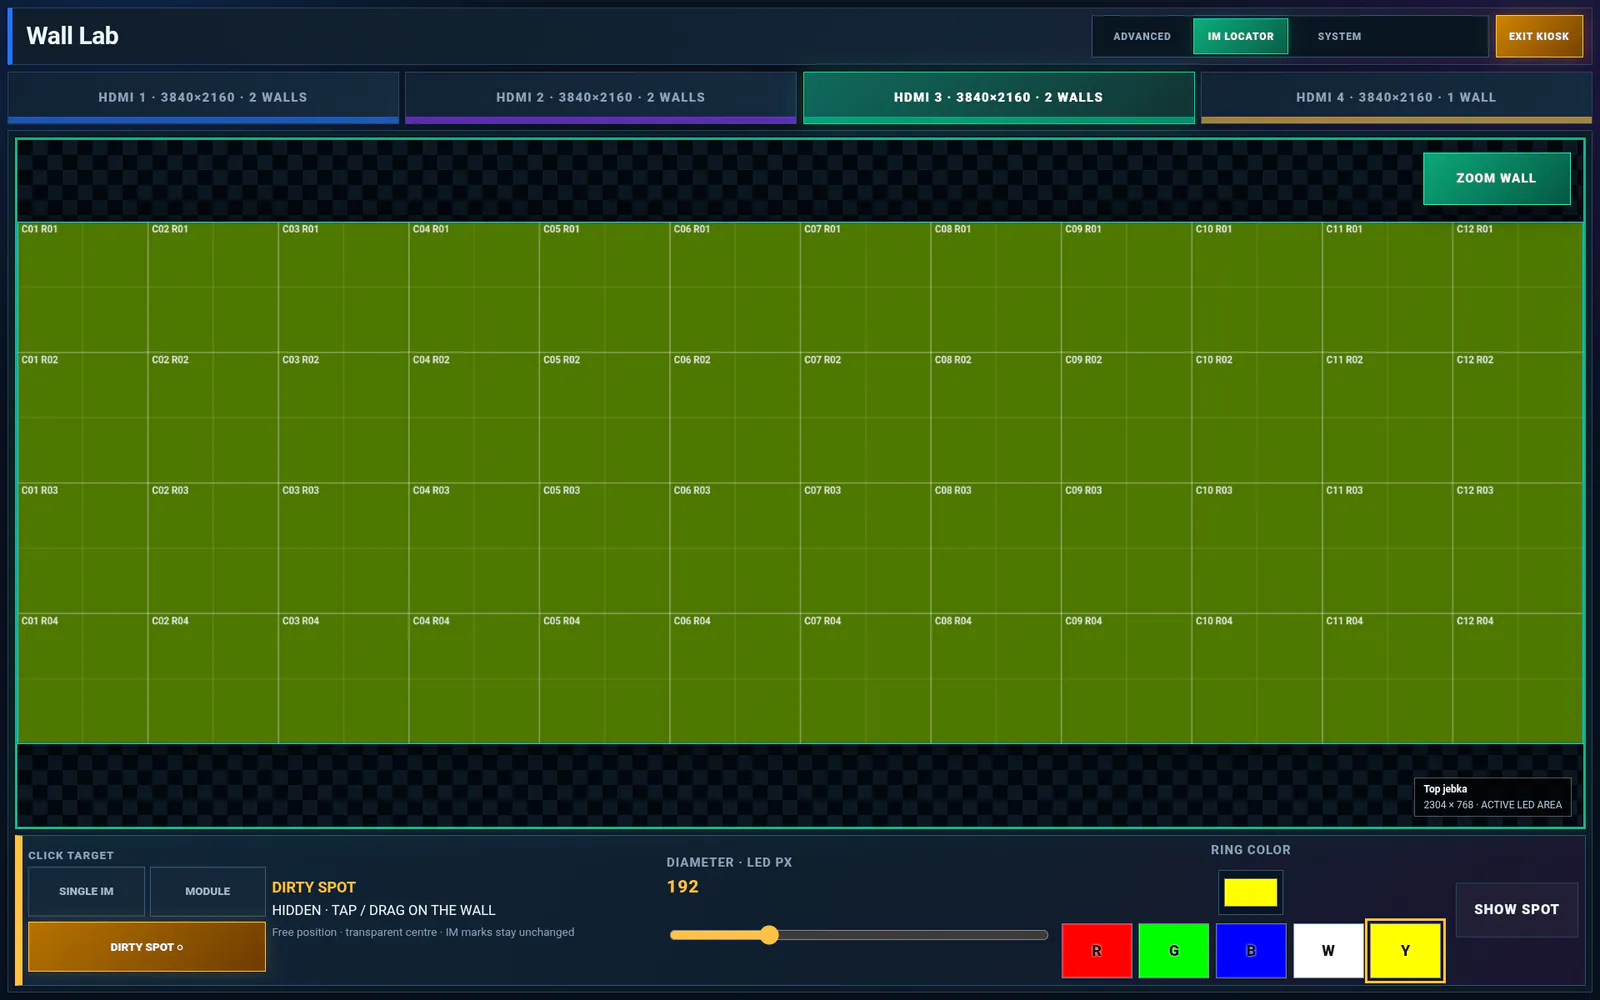Pick the blue B ring color
Viewport: 1600px width, 1000px height.
(1251, 950)
